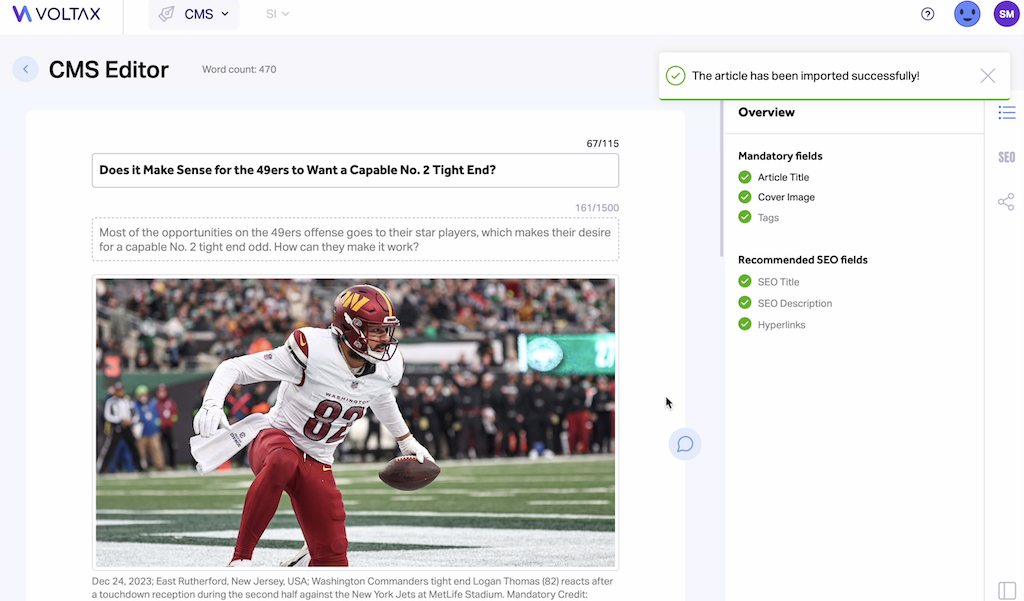Jump to SEO Title recommended field
Viewport: 1024px width, 601px height.
[x=778, y=282]
